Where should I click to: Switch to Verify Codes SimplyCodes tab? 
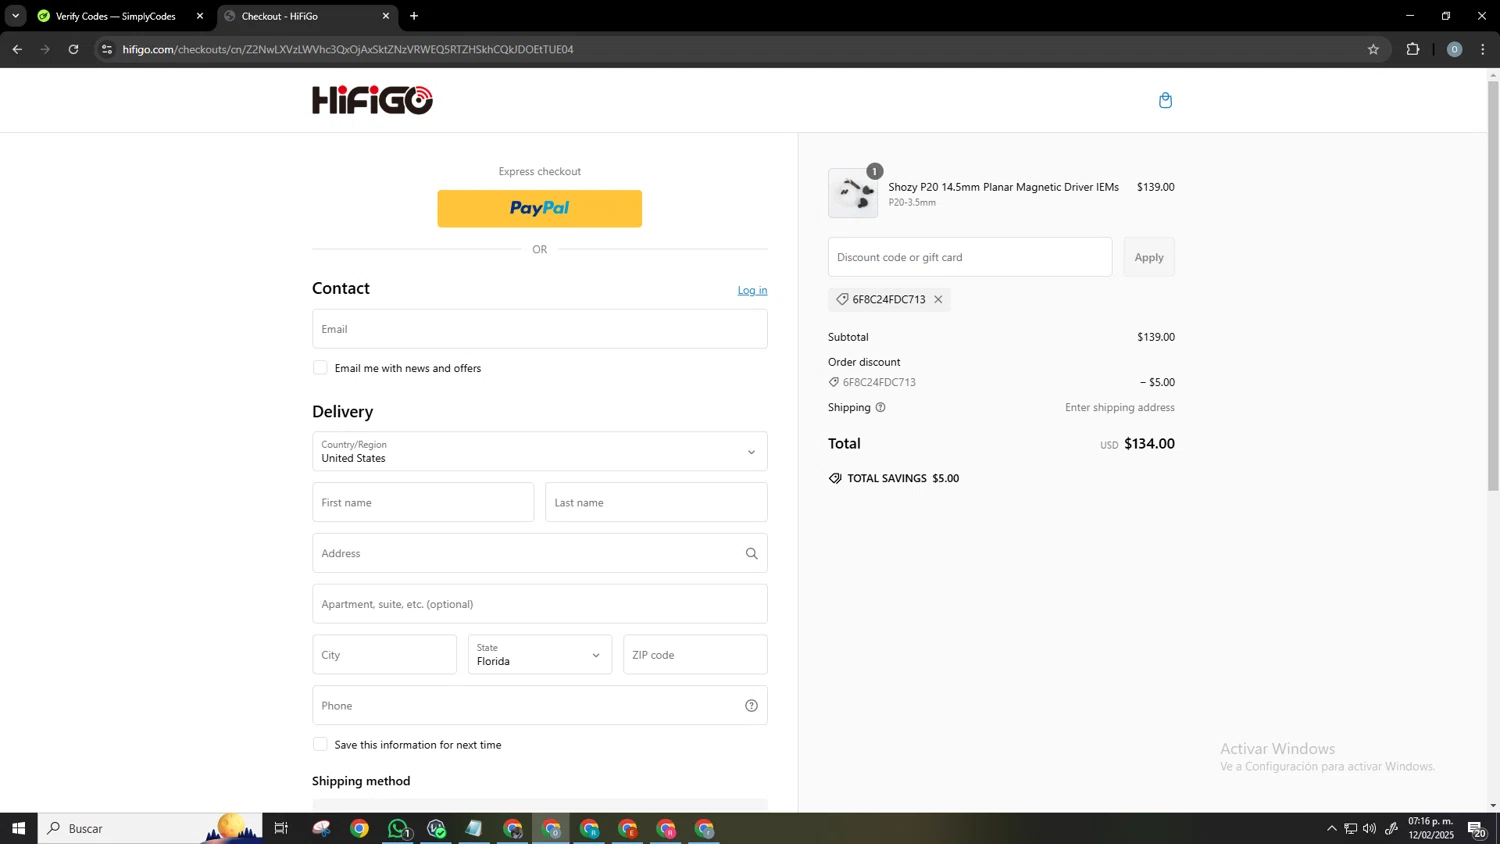click(x=115, y=16)
